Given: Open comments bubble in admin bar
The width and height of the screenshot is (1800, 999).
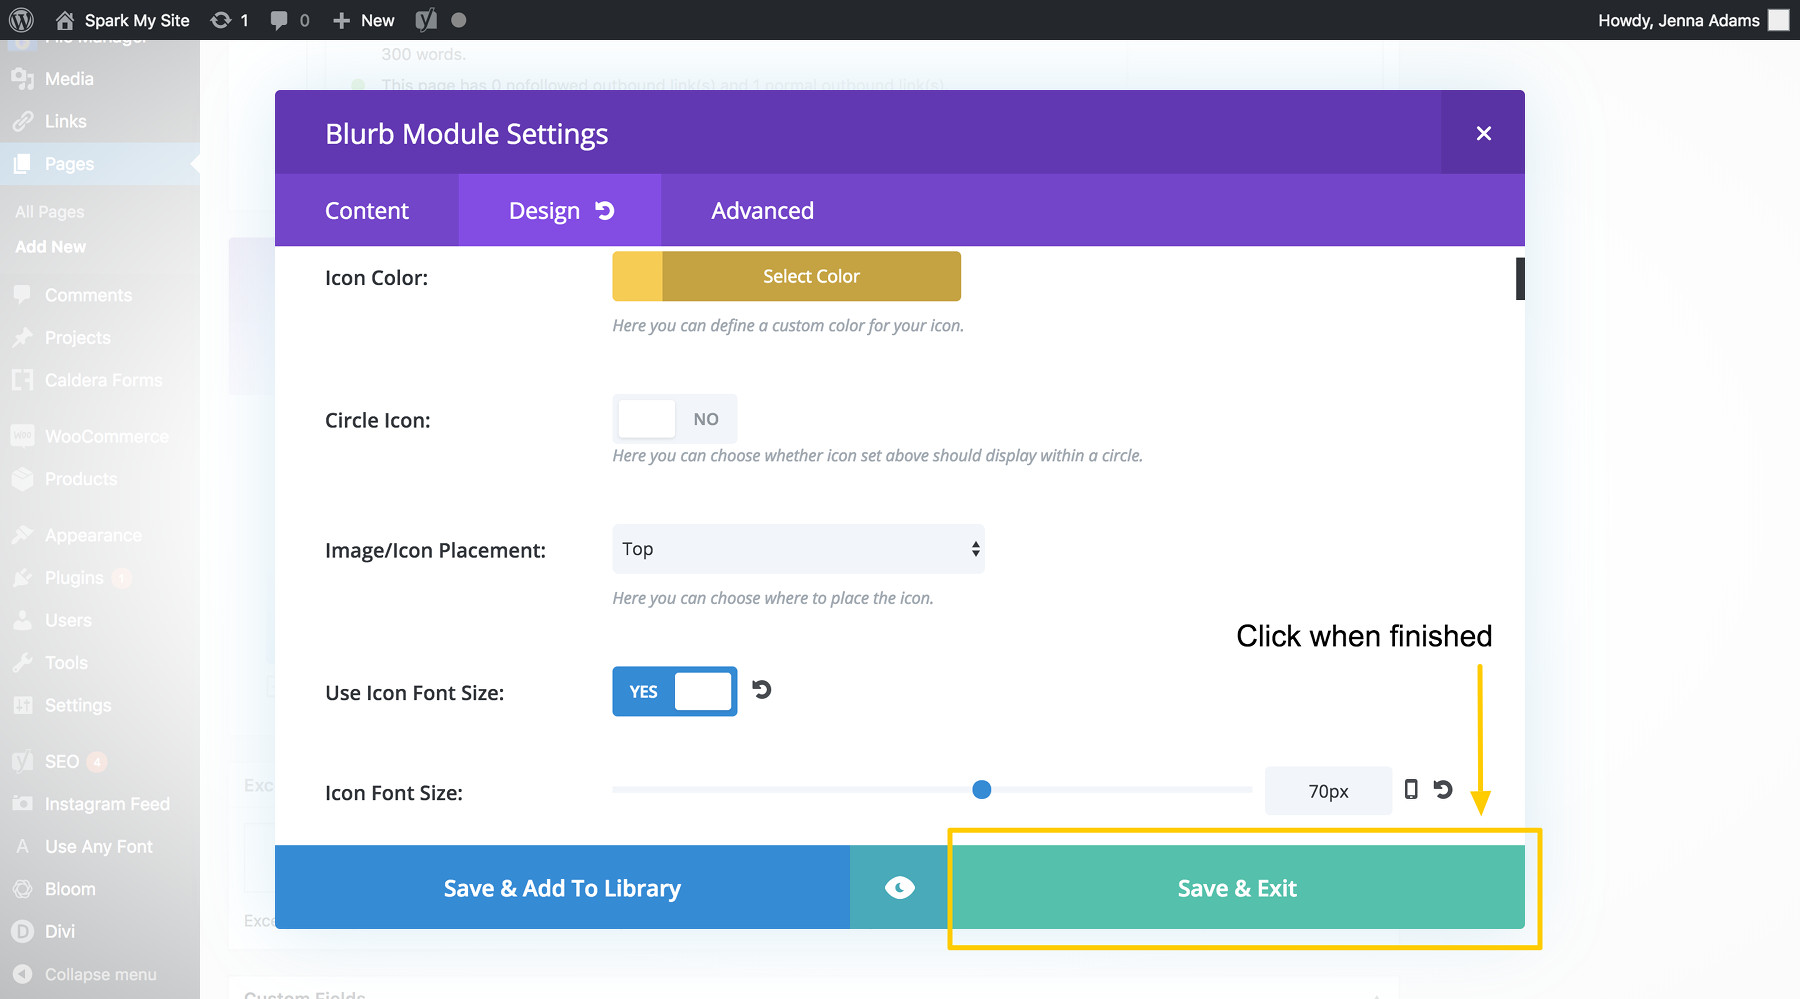Looking at the screenshot, I should 290,20.
